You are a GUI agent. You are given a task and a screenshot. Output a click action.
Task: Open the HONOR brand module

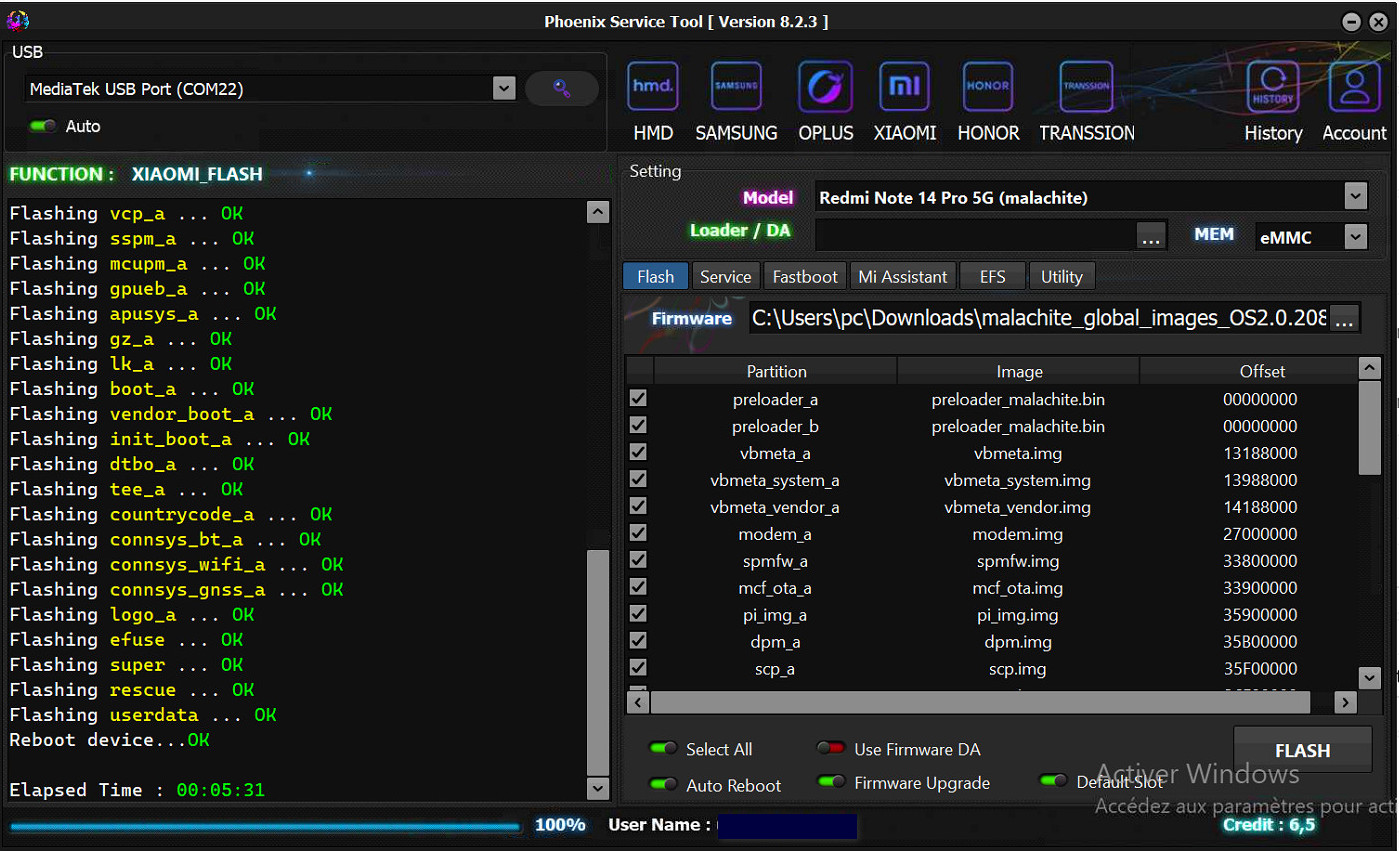click(988, 101)
